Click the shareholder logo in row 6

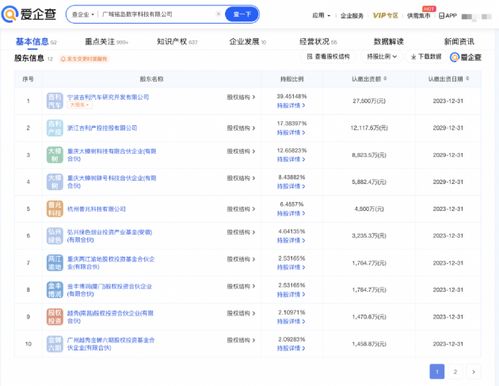click(55, 236)
